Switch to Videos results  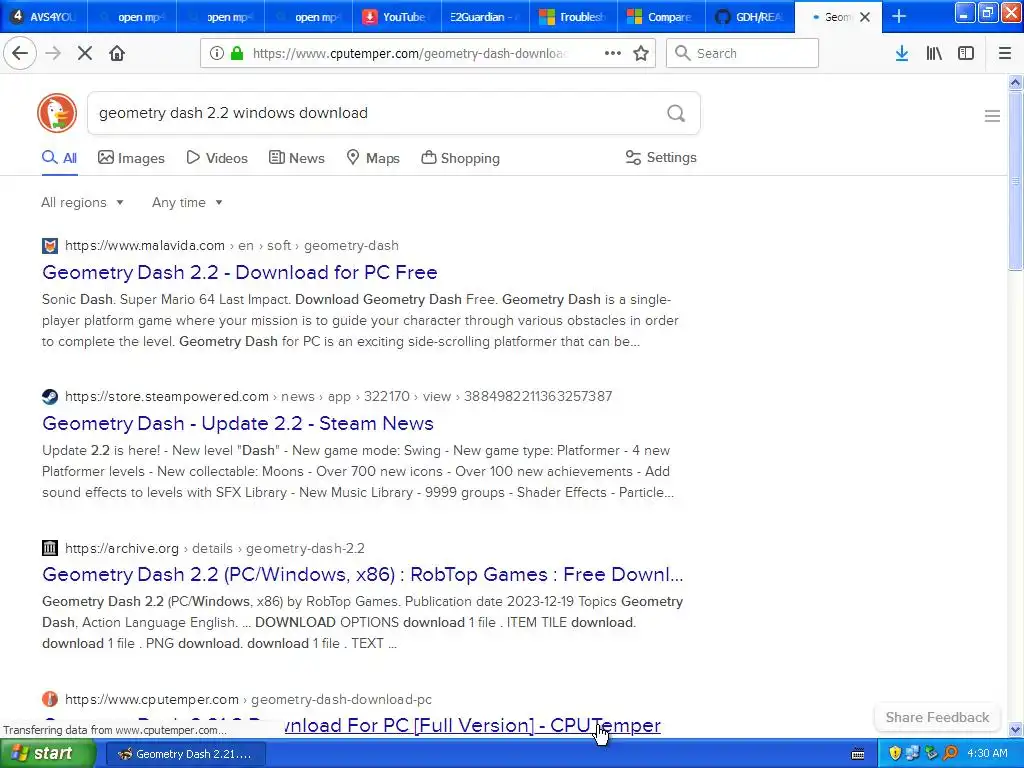[x=217, y=158]
